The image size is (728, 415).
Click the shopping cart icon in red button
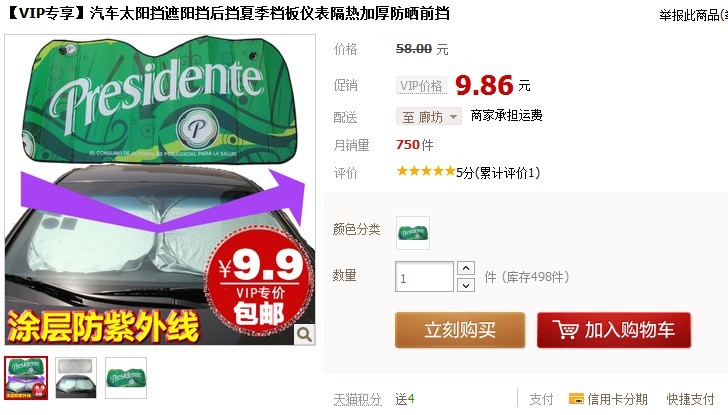[x=565, y=330]
